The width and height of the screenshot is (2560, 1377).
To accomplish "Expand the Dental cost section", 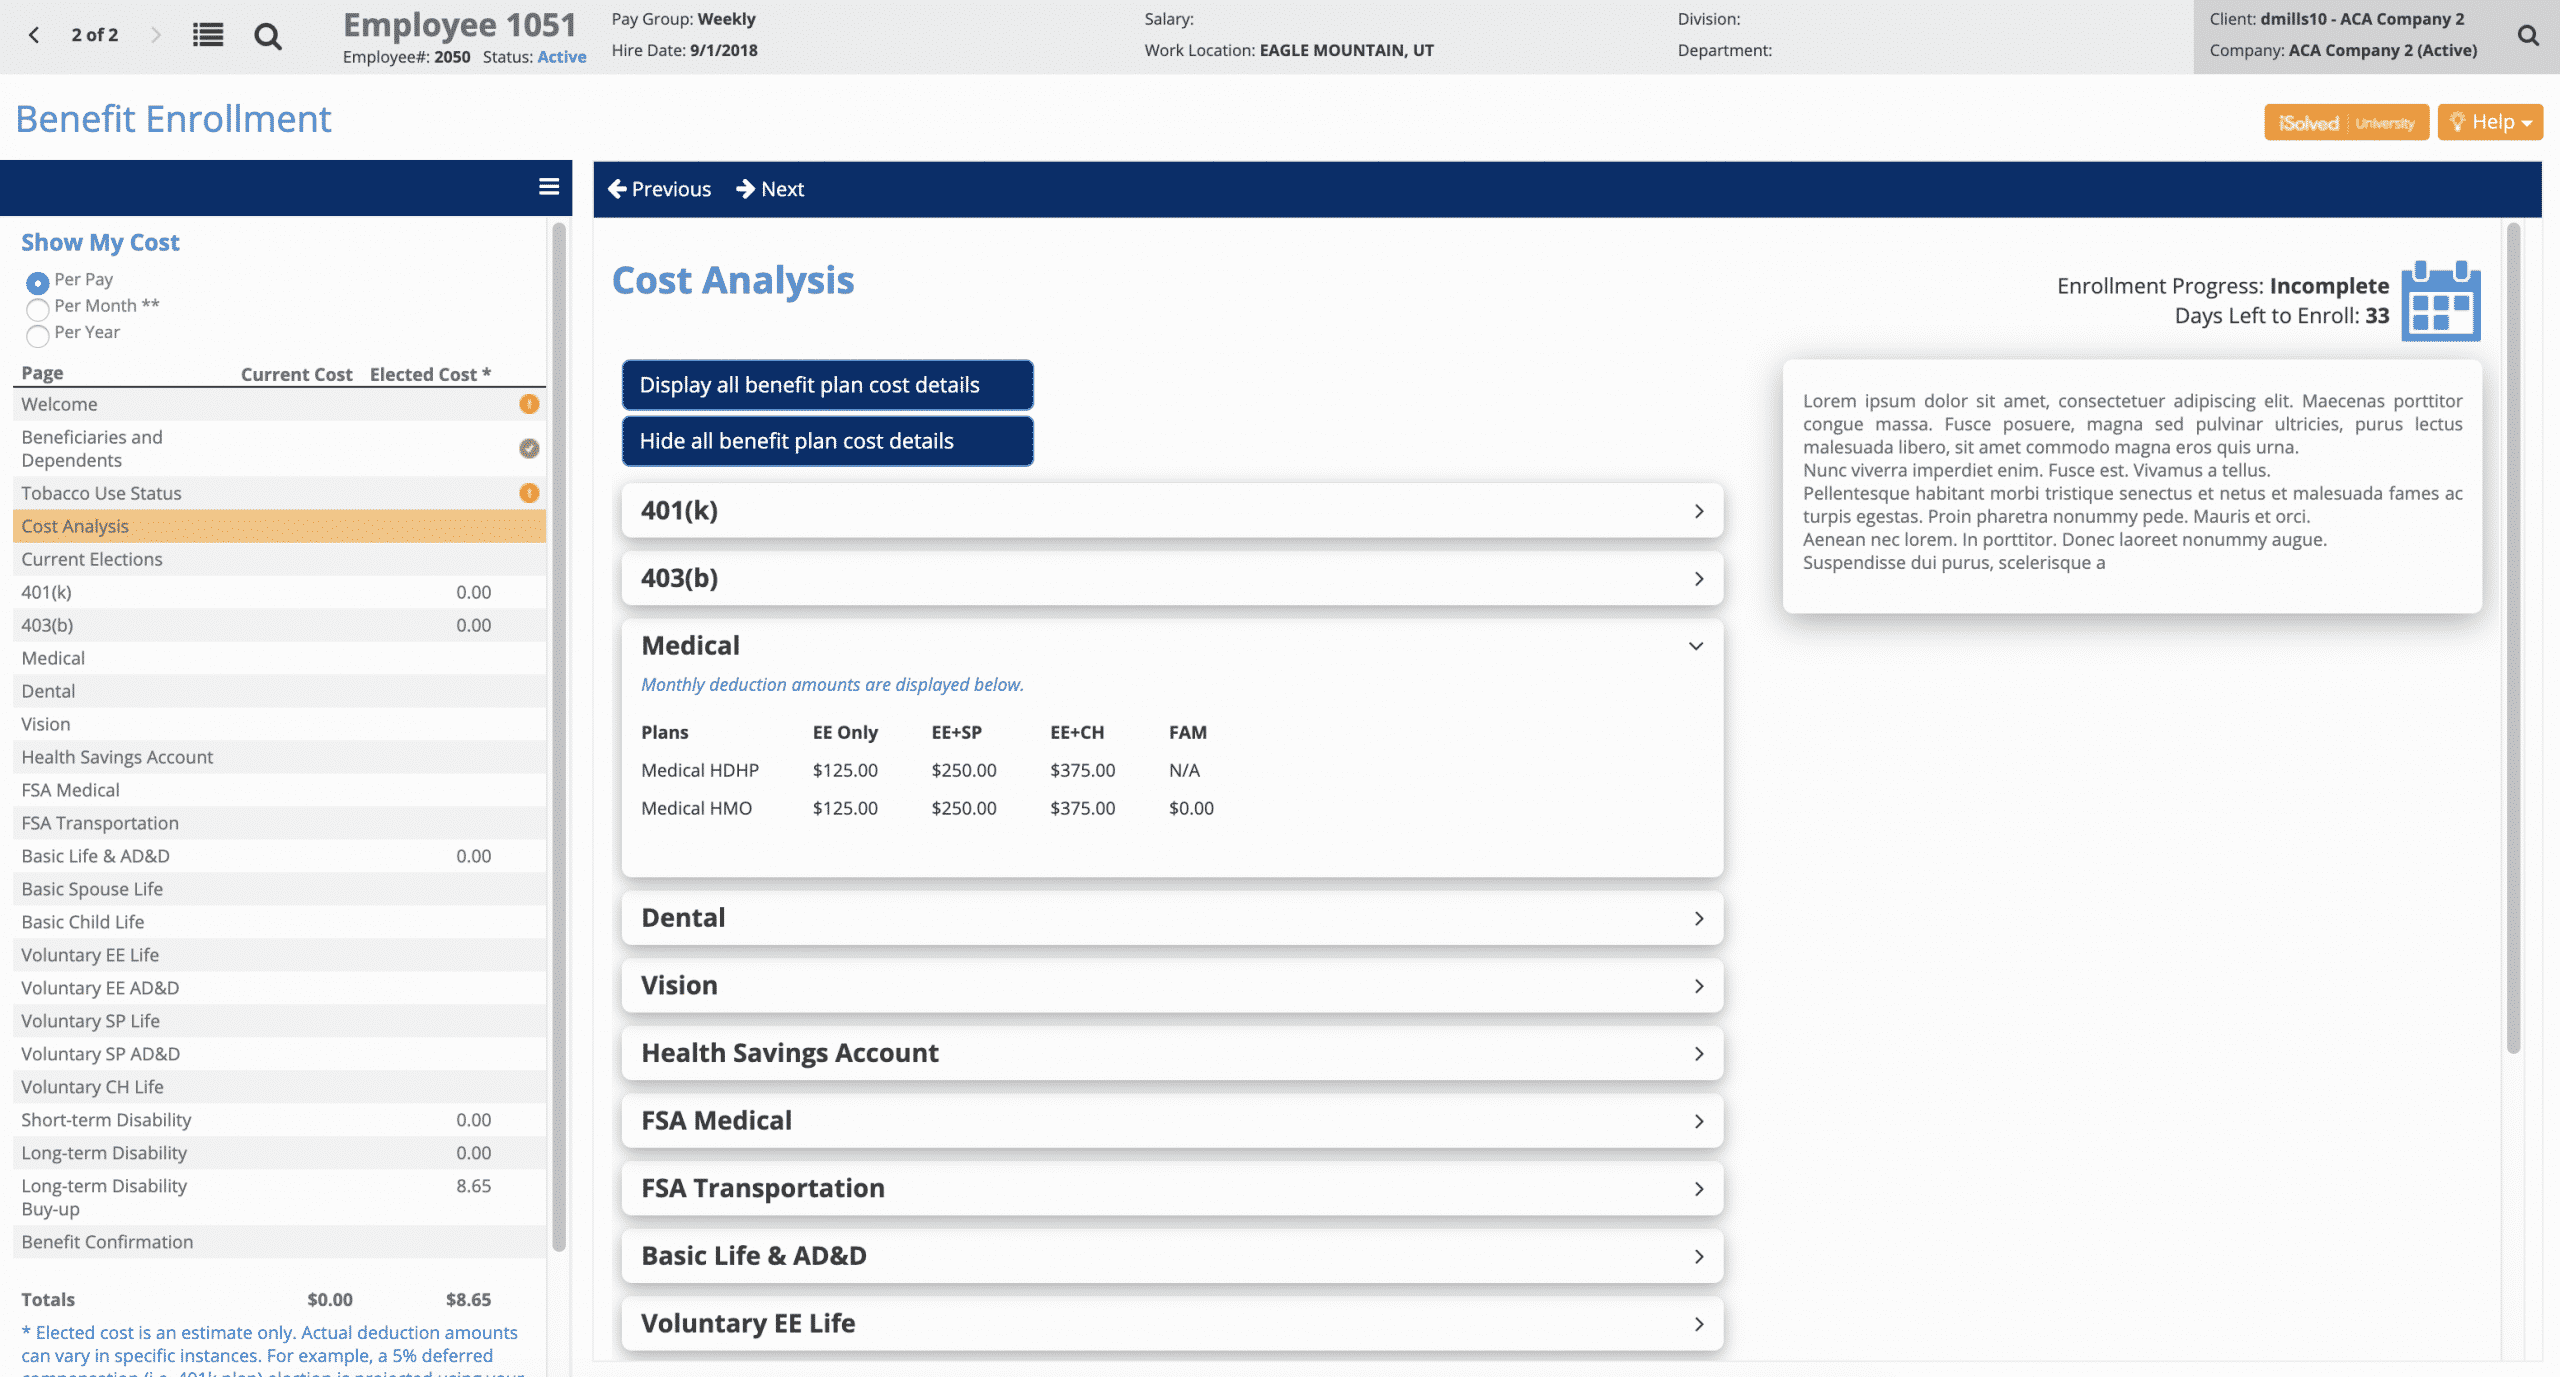I will click(1172, 918).
